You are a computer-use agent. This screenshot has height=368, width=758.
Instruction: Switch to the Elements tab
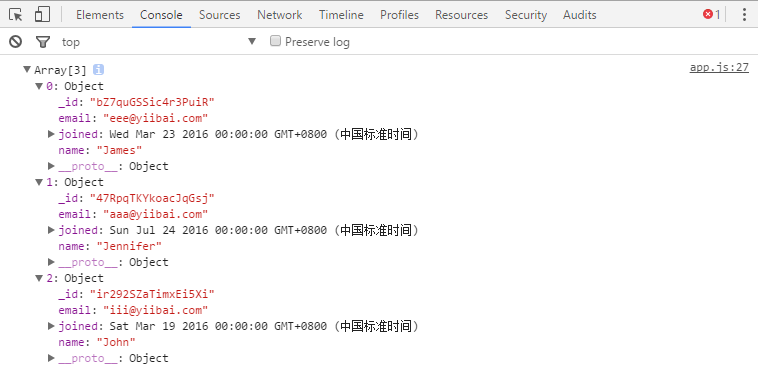pos(100,15)
